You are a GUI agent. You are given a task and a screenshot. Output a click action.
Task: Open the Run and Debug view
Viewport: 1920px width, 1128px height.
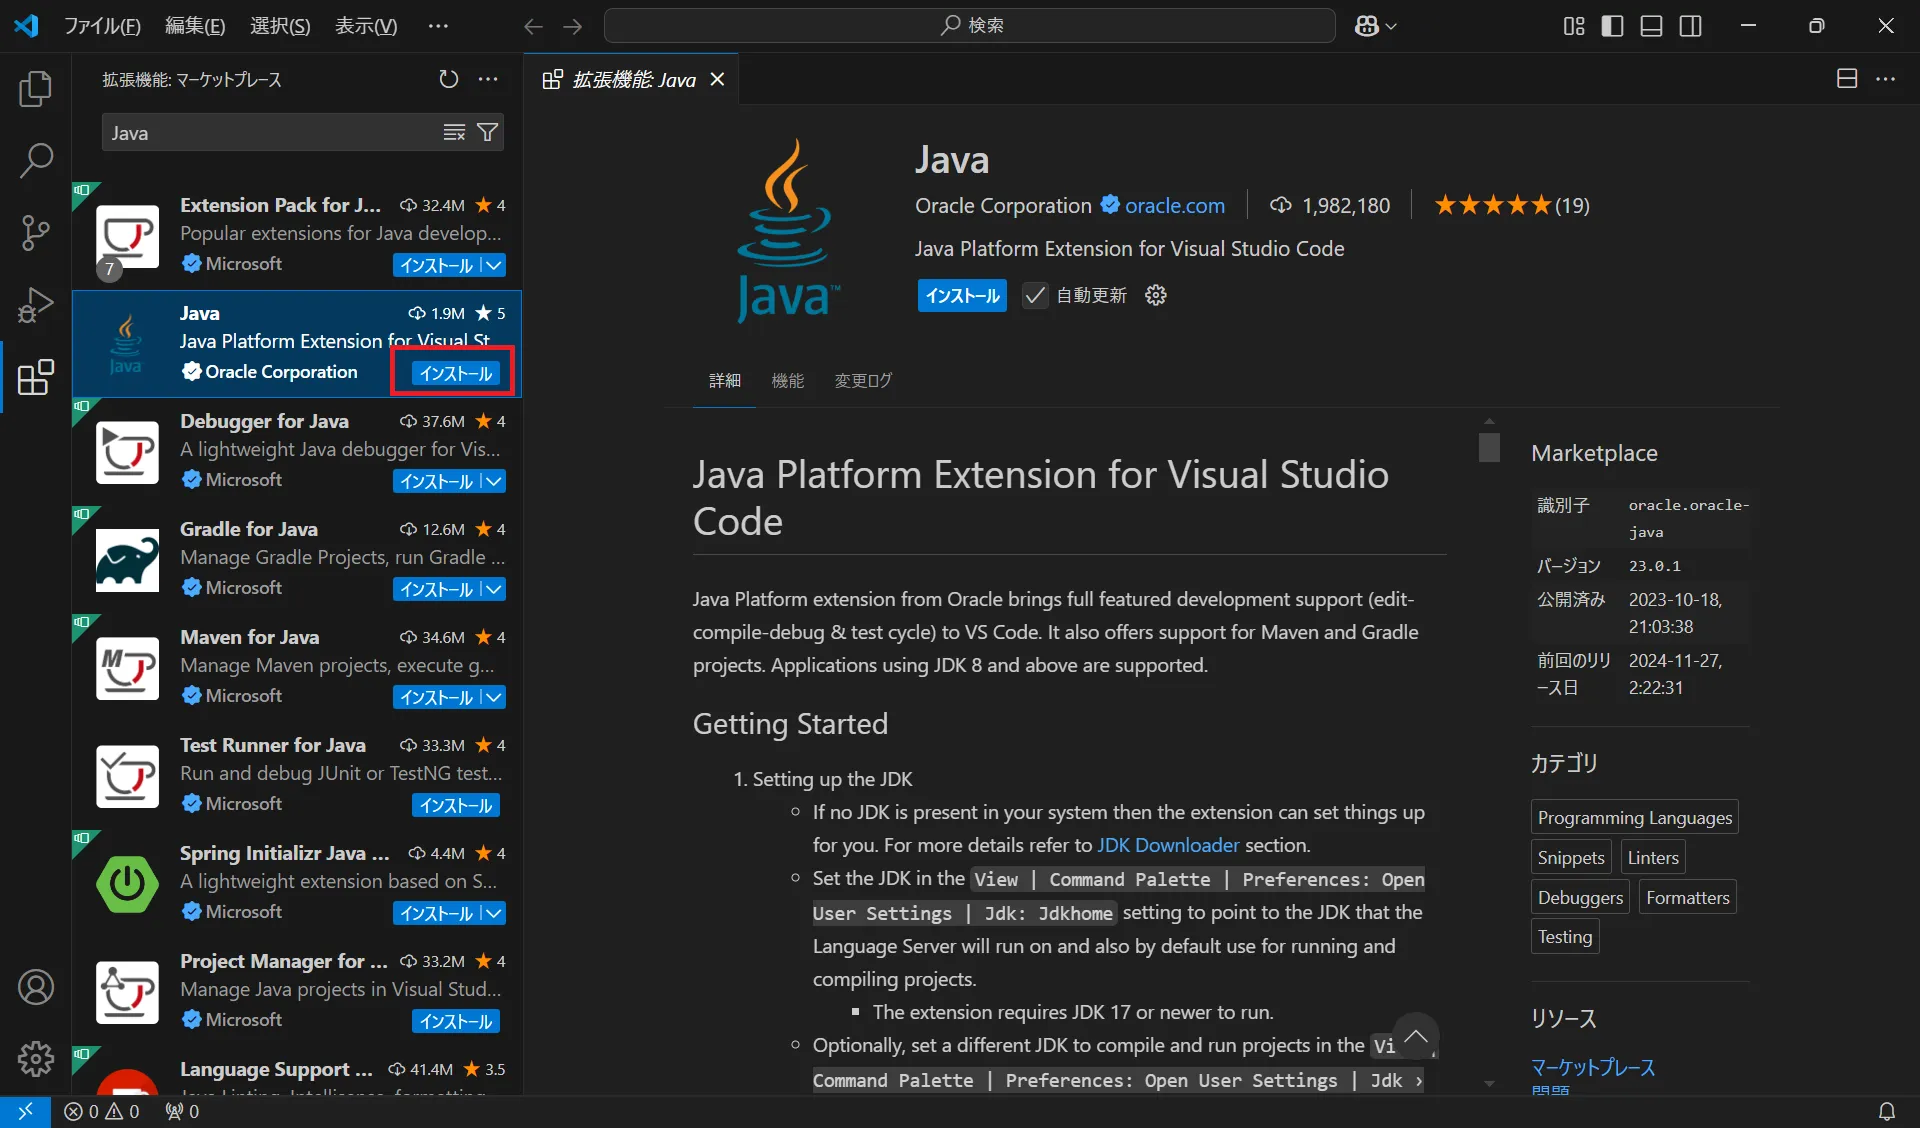[x=35, y=305]
